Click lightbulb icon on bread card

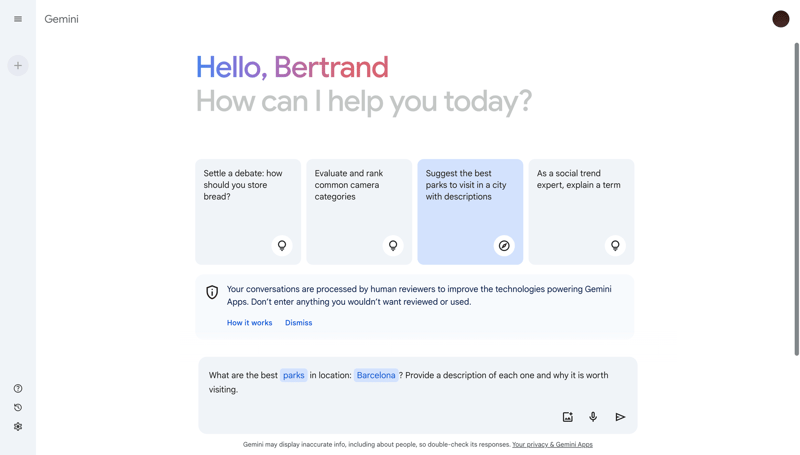coord(282,245)
